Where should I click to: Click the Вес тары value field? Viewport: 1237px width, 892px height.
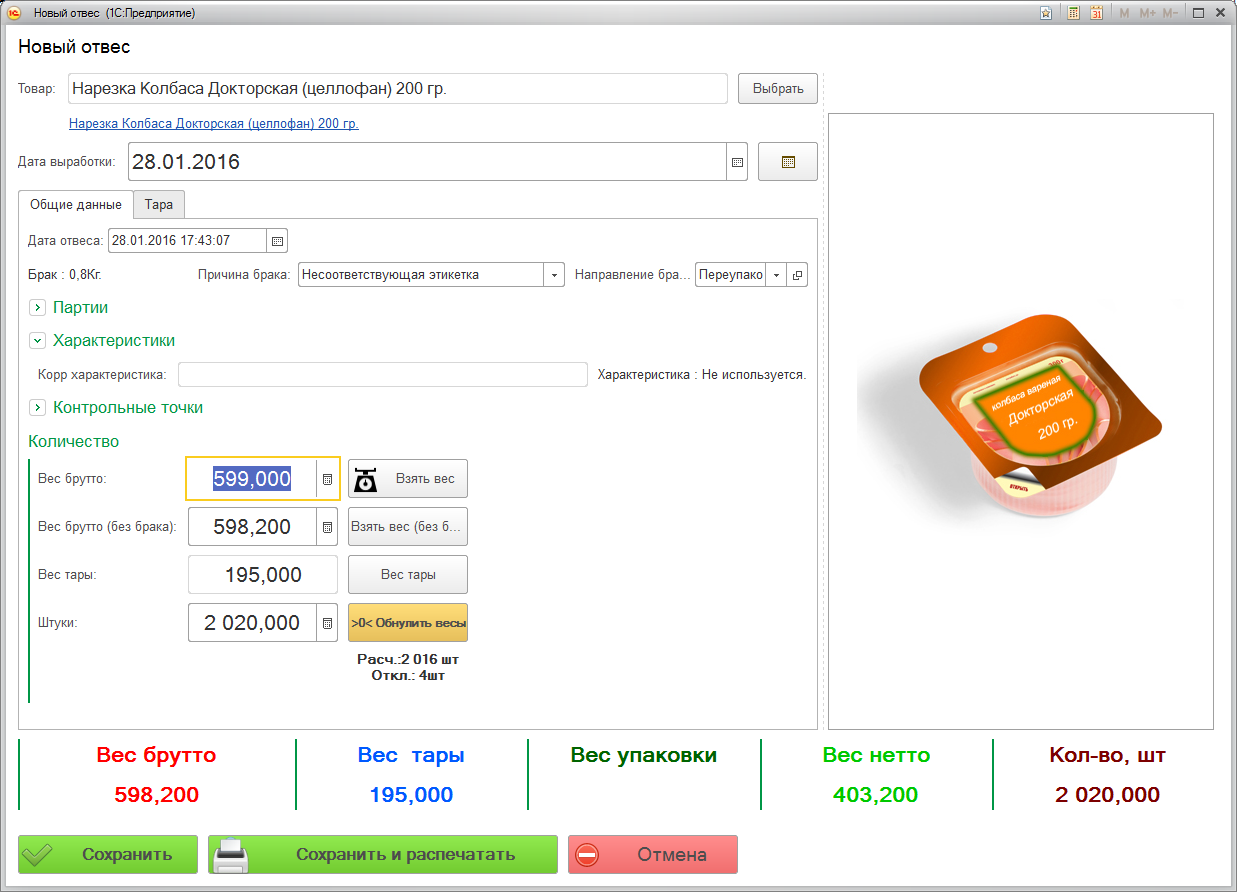[x=263, y=575]
